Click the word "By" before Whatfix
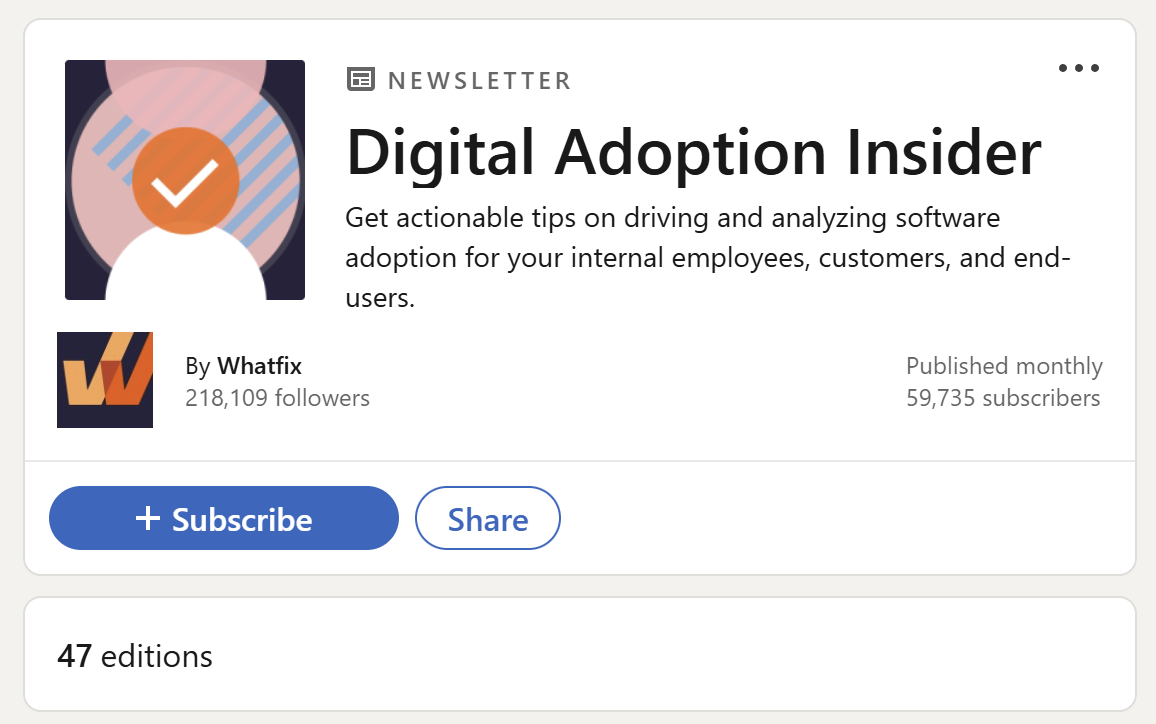 198,366
